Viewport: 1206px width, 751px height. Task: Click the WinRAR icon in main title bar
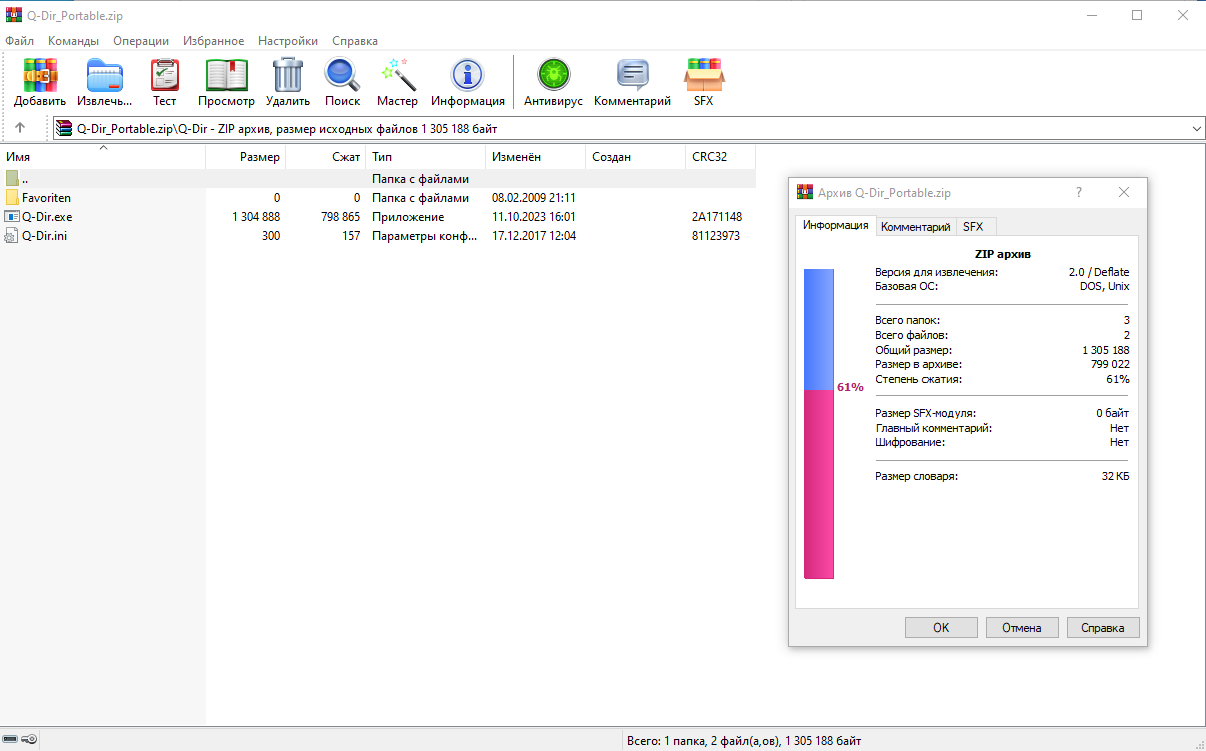[14, 16]
